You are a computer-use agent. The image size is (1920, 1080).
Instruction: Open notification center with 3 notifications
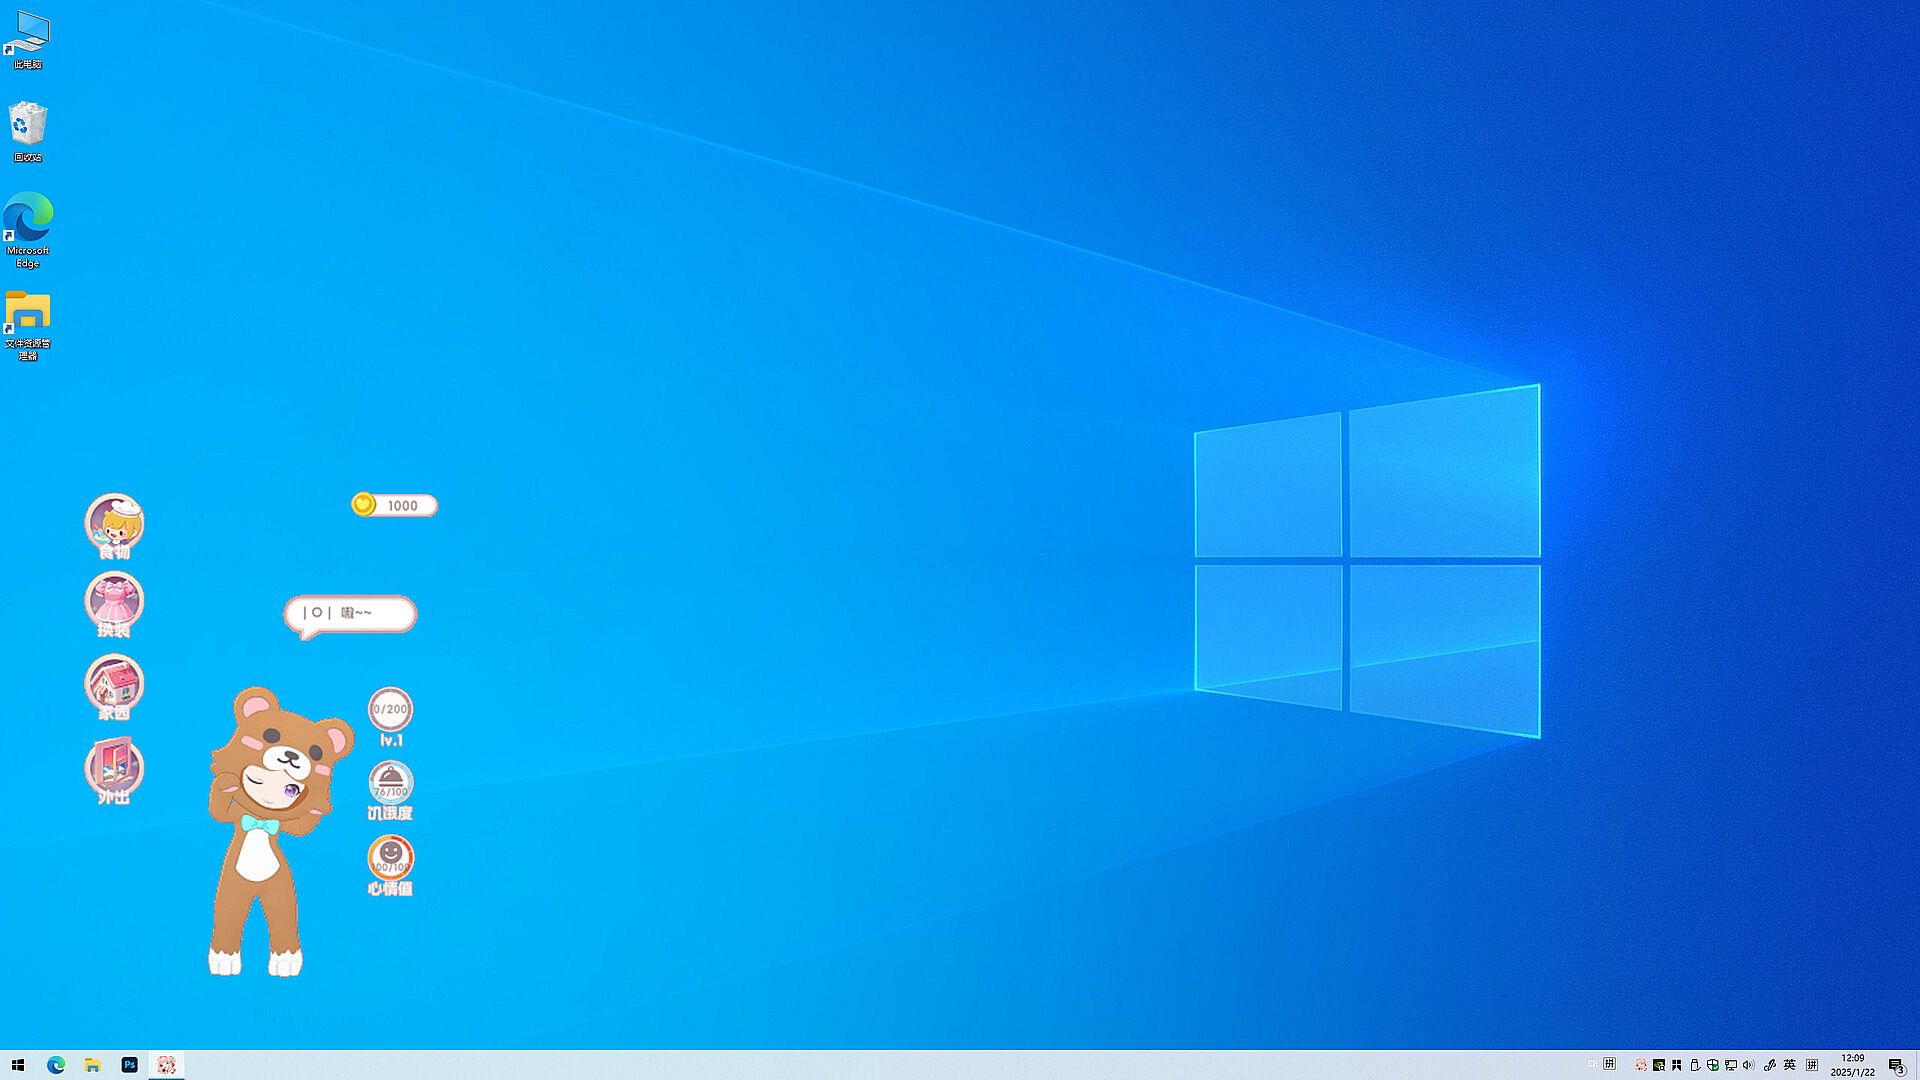coord(1896,1065)
